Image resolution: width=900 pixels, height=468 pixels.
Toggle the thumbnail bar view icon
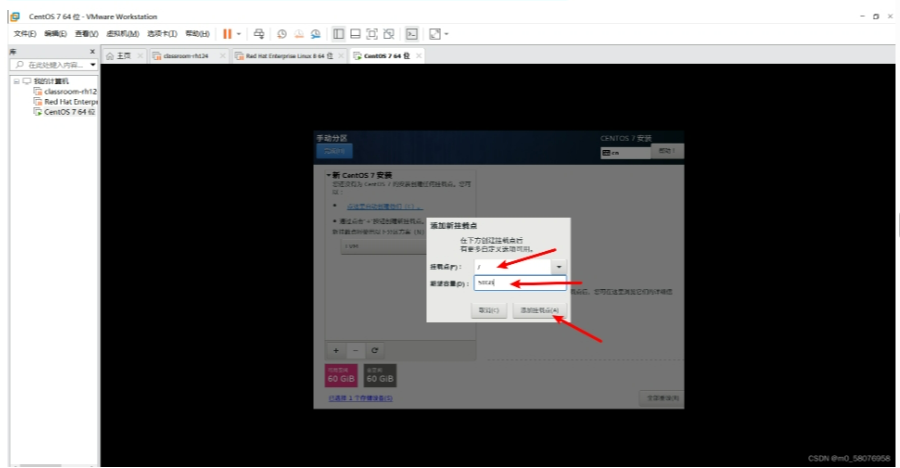(x=355, y=34)
